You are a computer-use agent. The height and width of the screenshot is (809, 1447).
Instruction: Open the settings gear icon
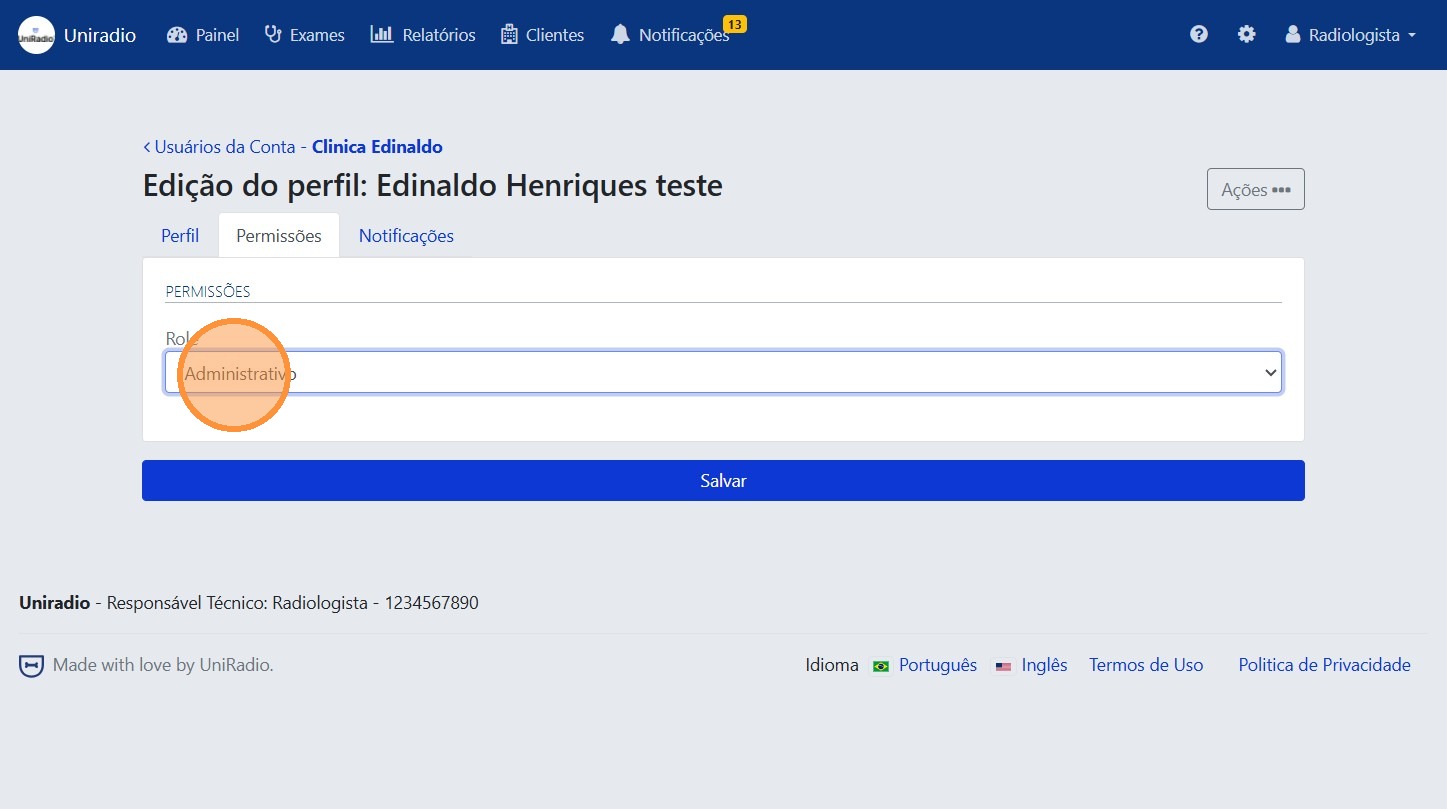point(1246,33)
